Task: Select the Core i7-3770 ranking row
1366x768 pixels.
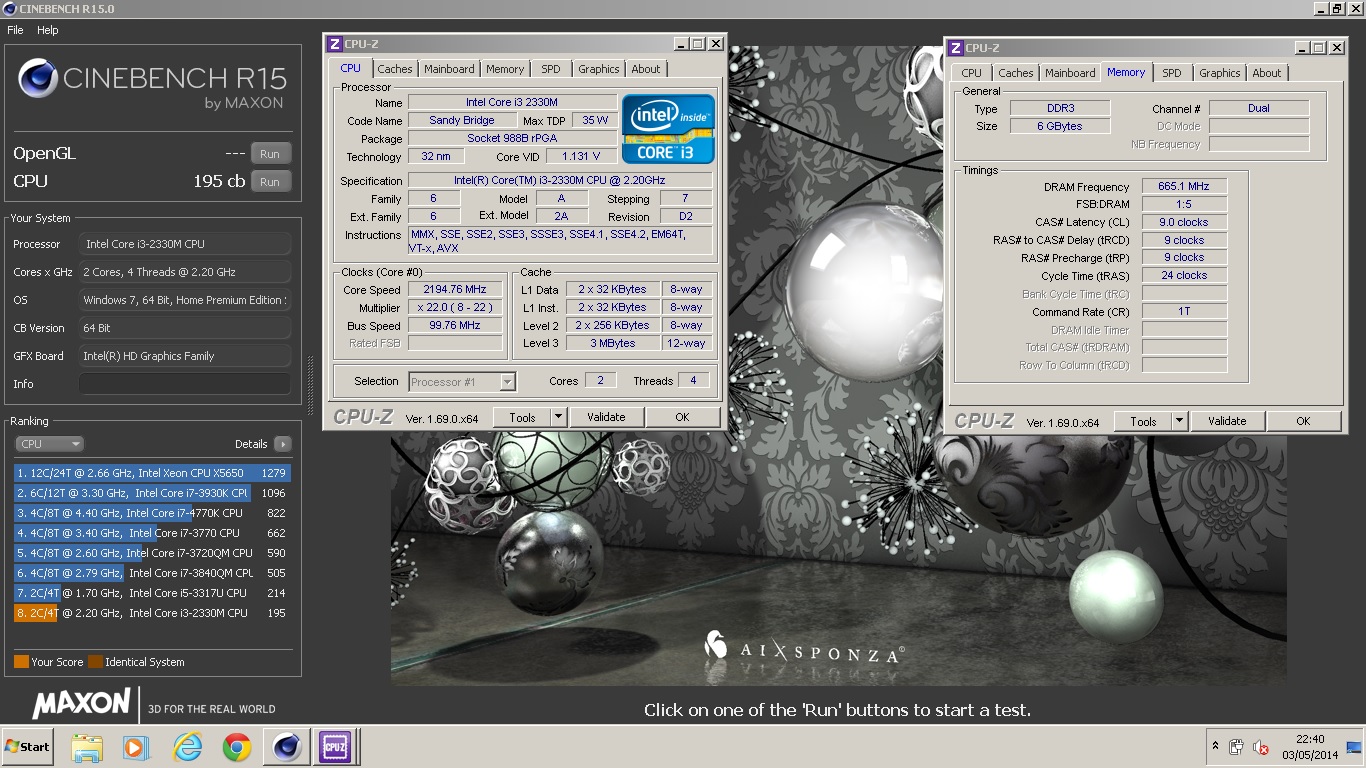Action: pyautogui.click(x=151, y=533)
